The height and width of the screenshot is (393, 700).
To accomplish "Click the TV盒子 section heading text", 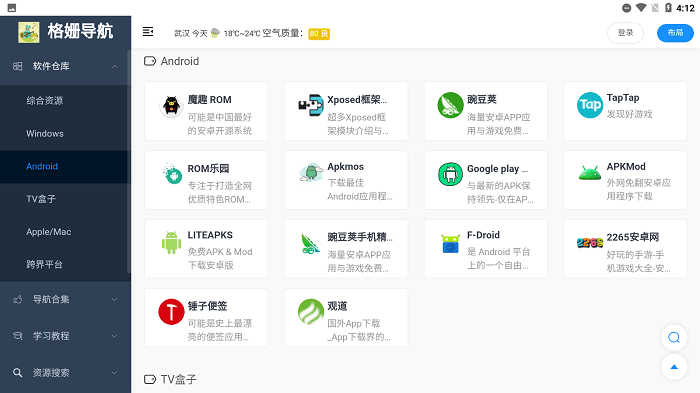I will [179, 380].
